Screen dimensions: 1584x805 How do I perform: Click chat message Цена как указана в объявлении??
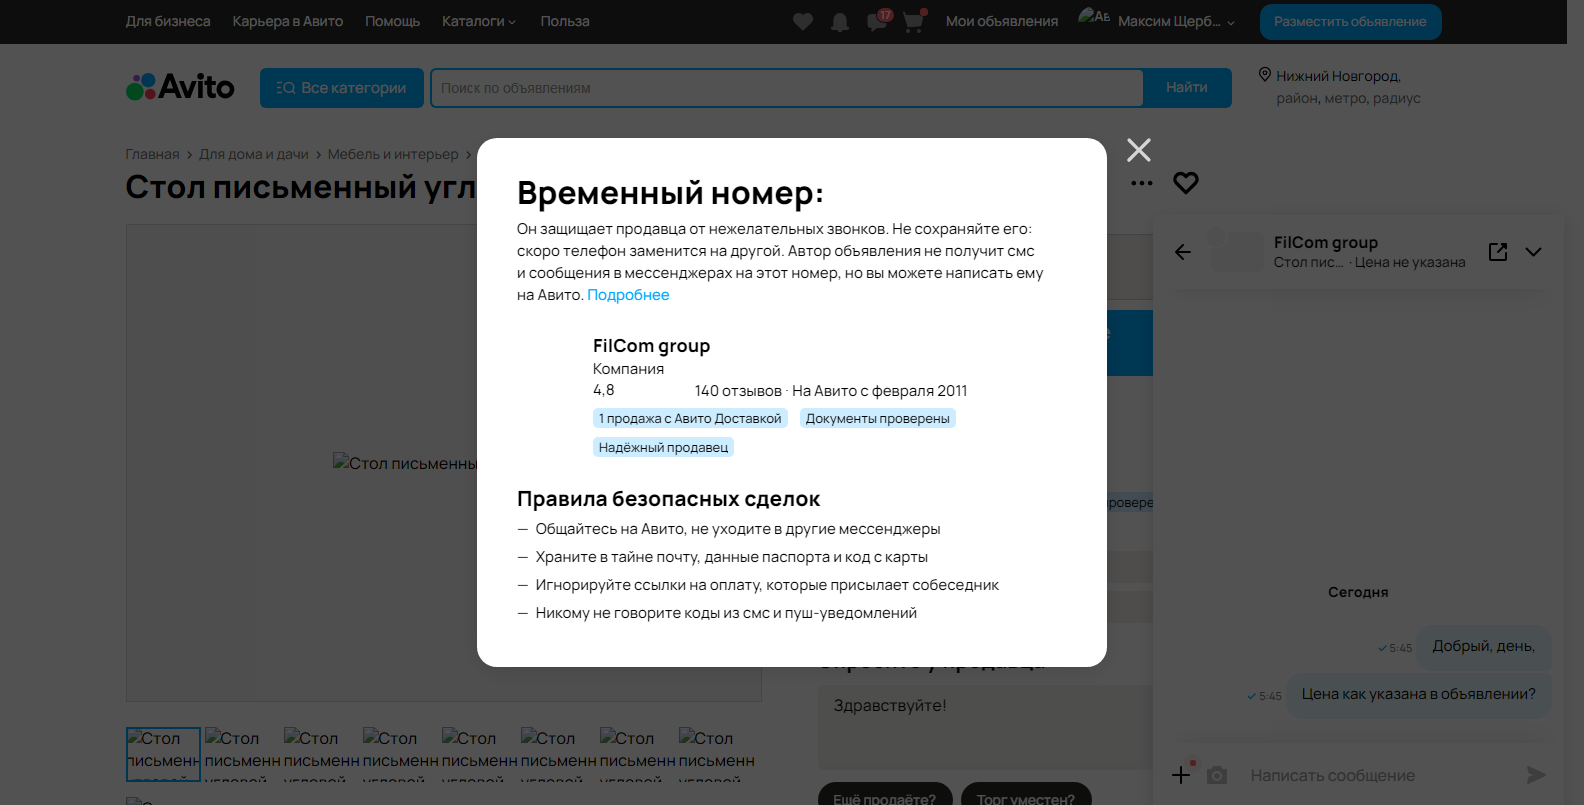pyautogui.click(x=1418, y=694)
